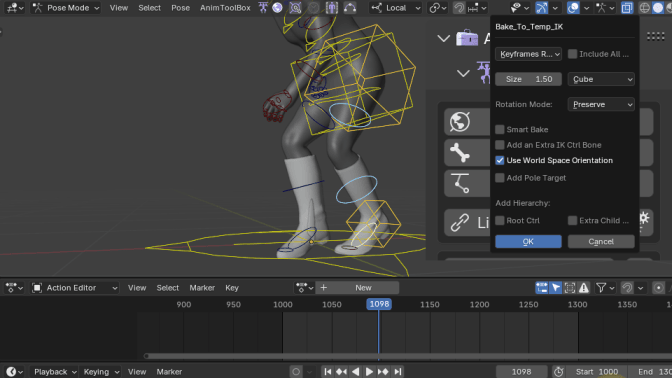Toggle the viewport gizmo icon in header
The width and height of the screenshot is (672, 378).
click(542, 8)
